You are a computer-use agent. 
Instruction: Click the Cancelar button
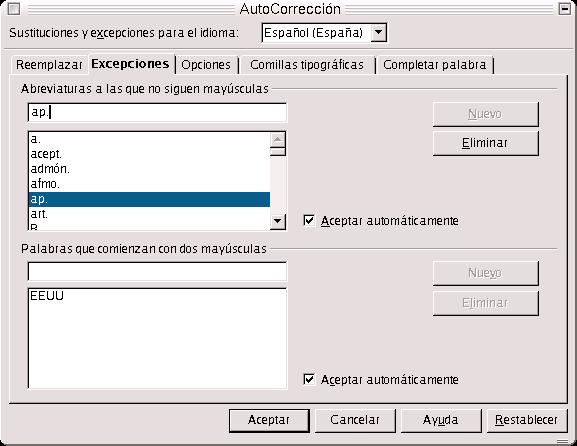pos(355,420)
